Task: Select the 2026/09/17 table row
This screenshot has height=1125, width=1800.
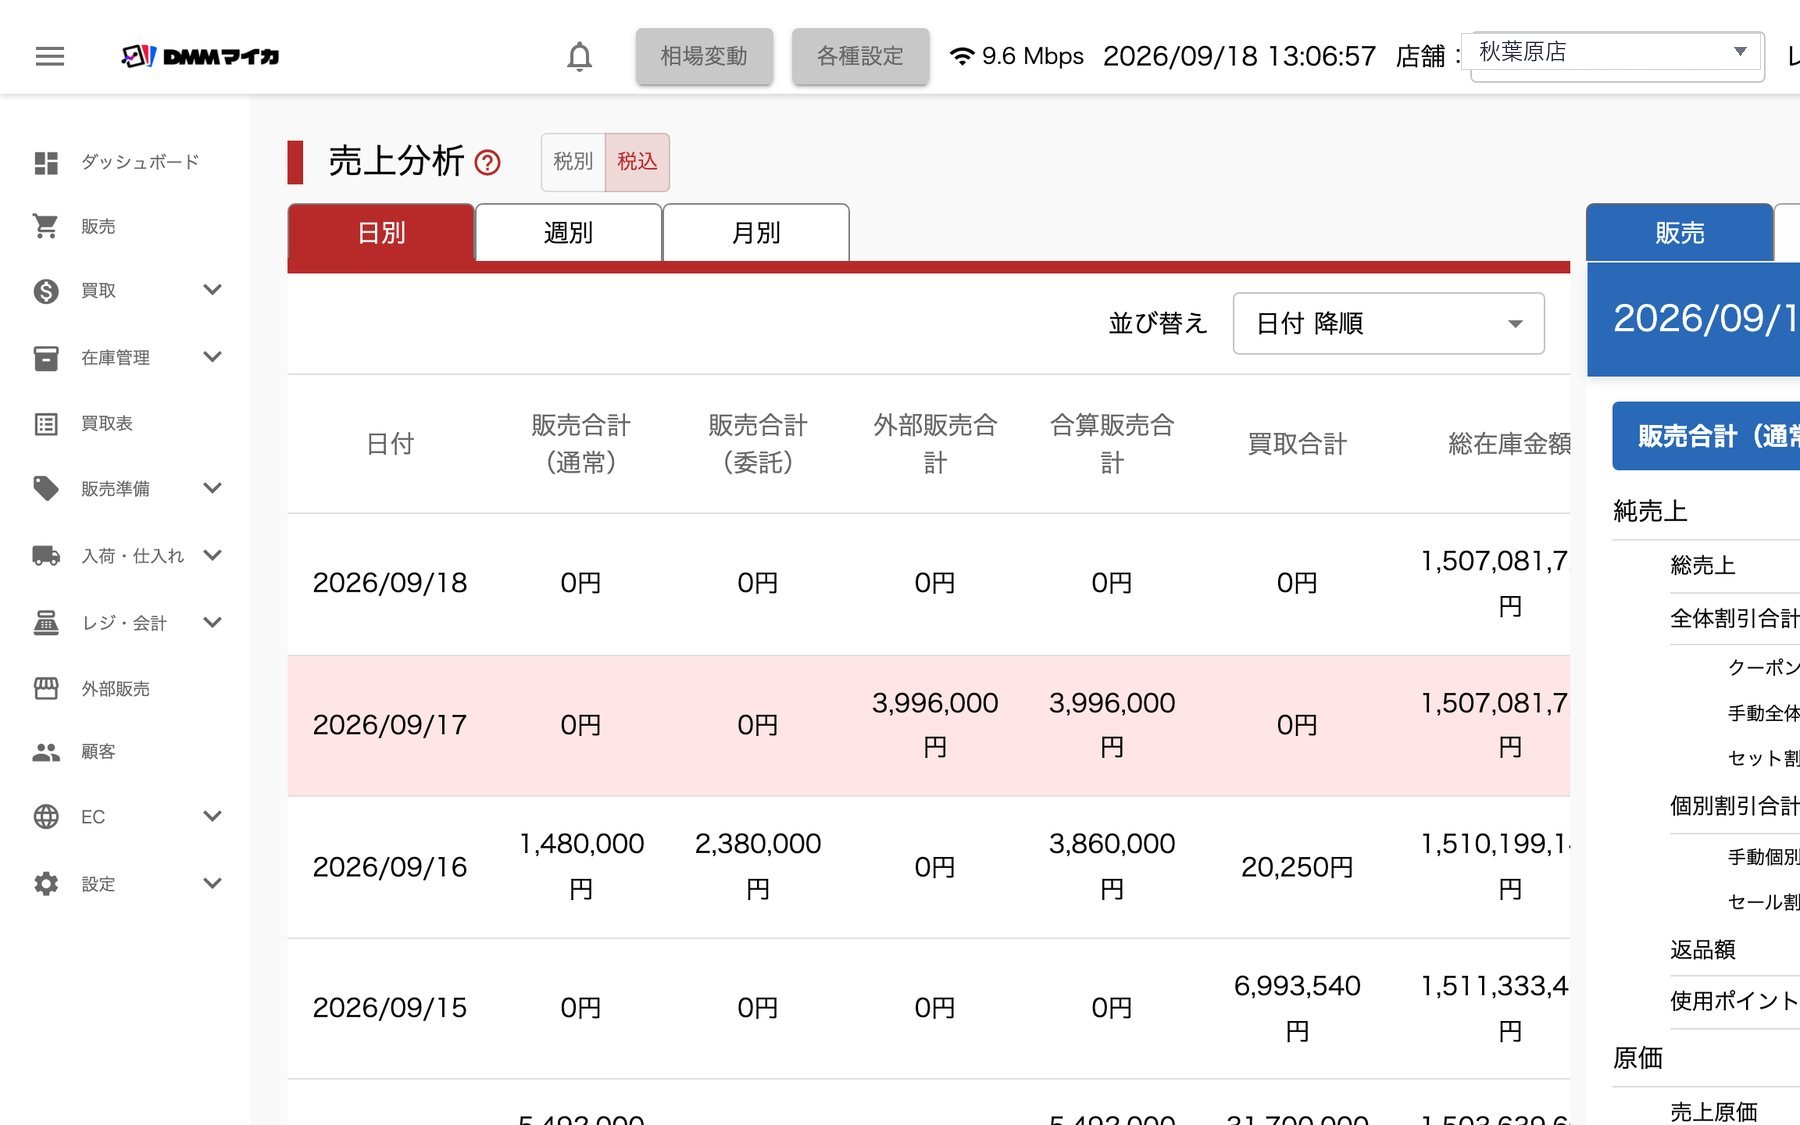Action: click(928, 725)
